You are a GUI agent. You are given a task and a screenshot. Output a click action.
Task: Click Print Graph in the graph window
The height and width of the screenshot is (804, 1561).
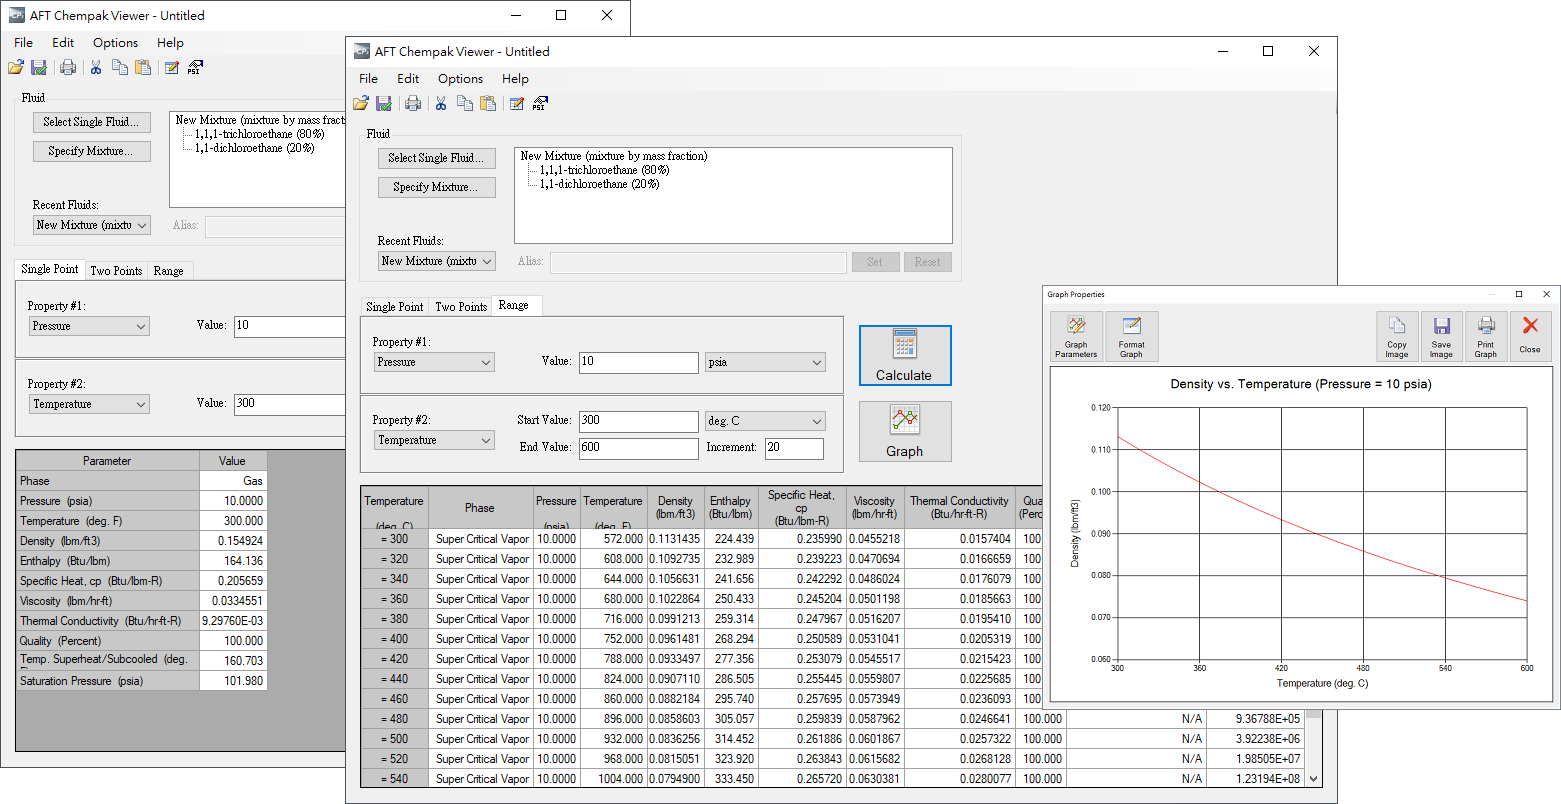point(1486,337)
